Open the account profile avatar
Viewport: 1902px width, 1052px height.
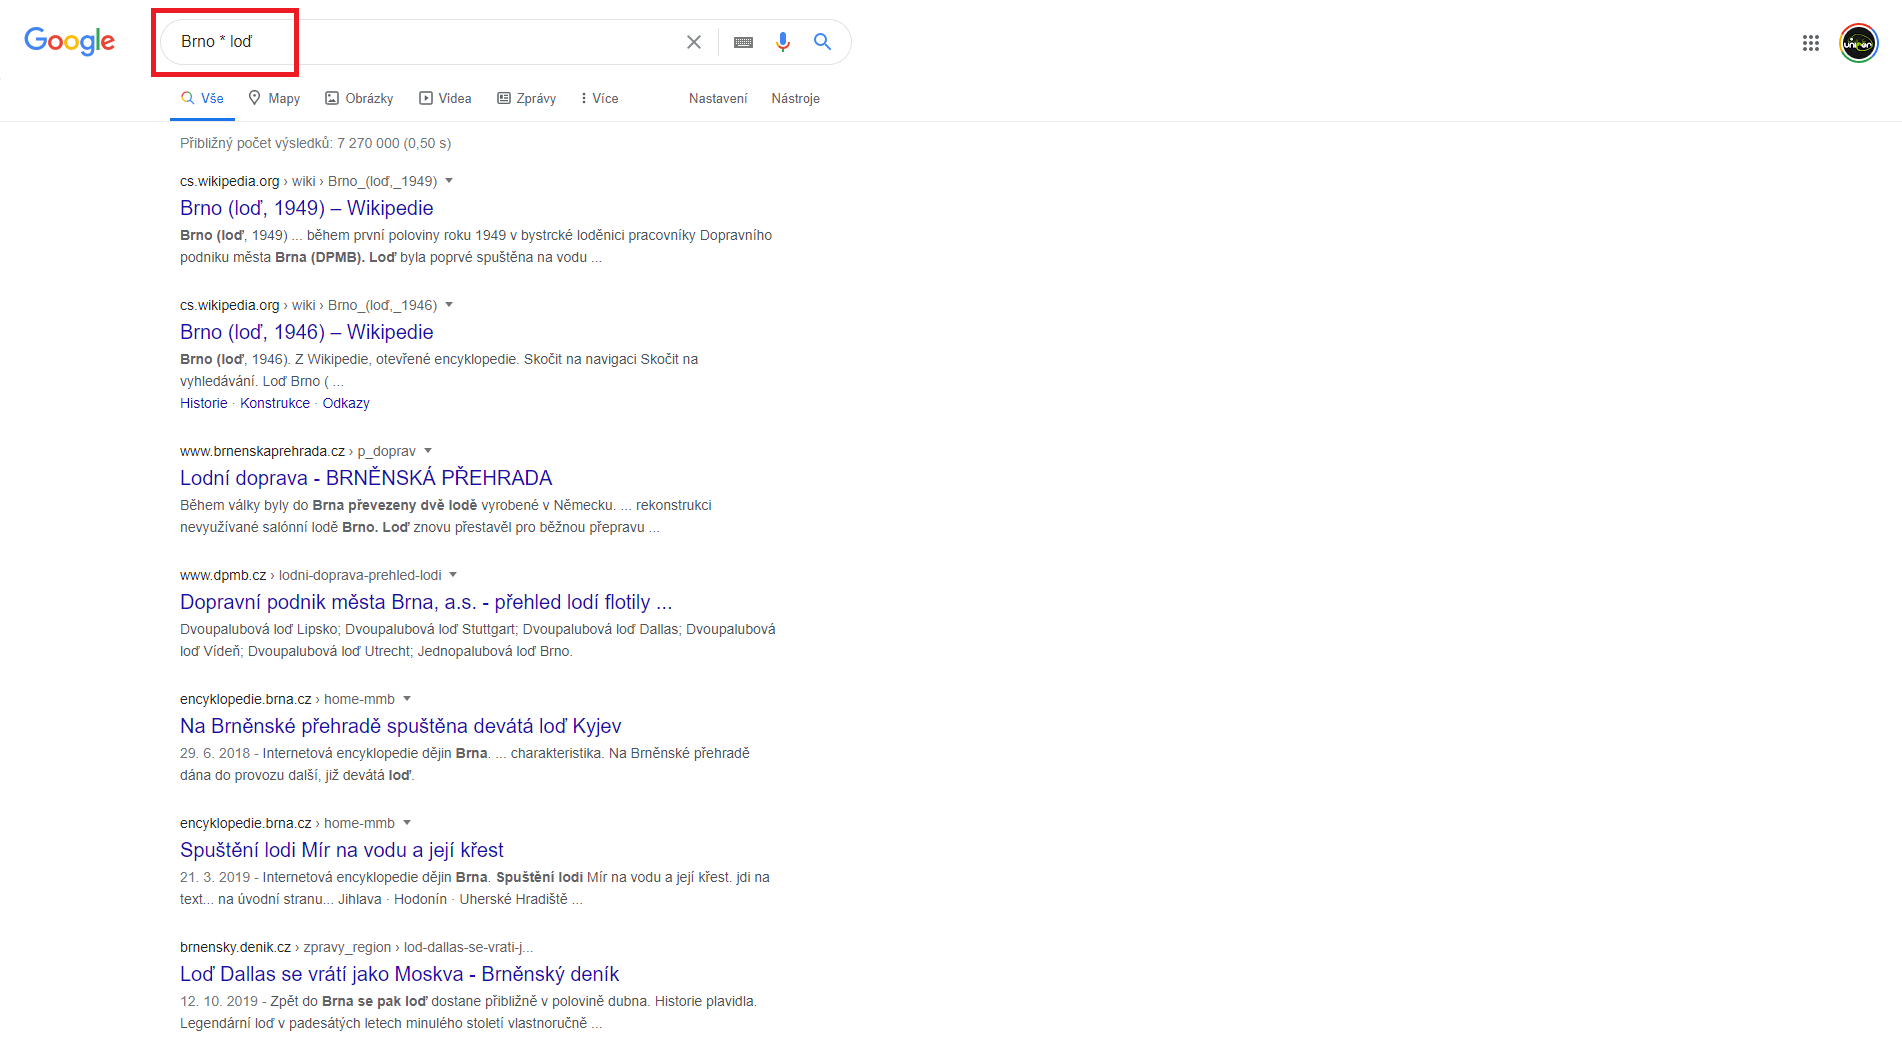pyautogui.click(x=1858, y=43)
